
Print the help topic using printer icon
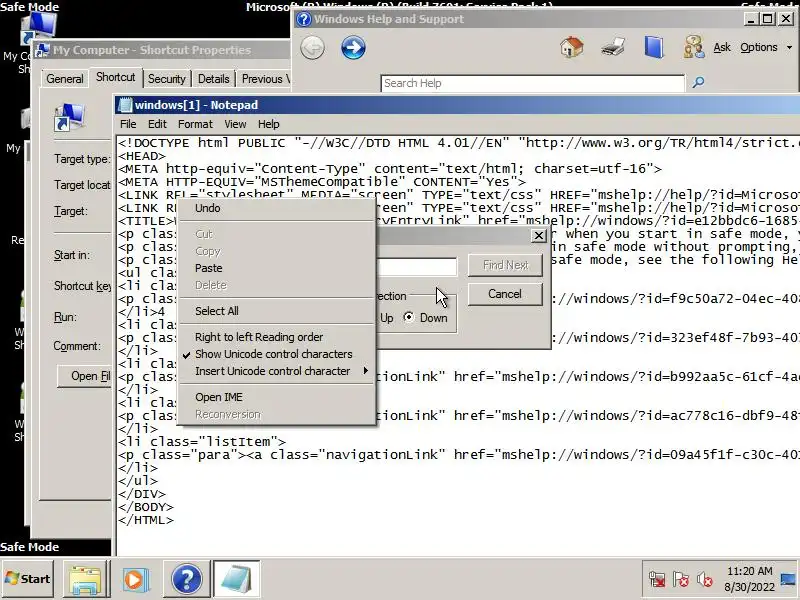(613, 47)
